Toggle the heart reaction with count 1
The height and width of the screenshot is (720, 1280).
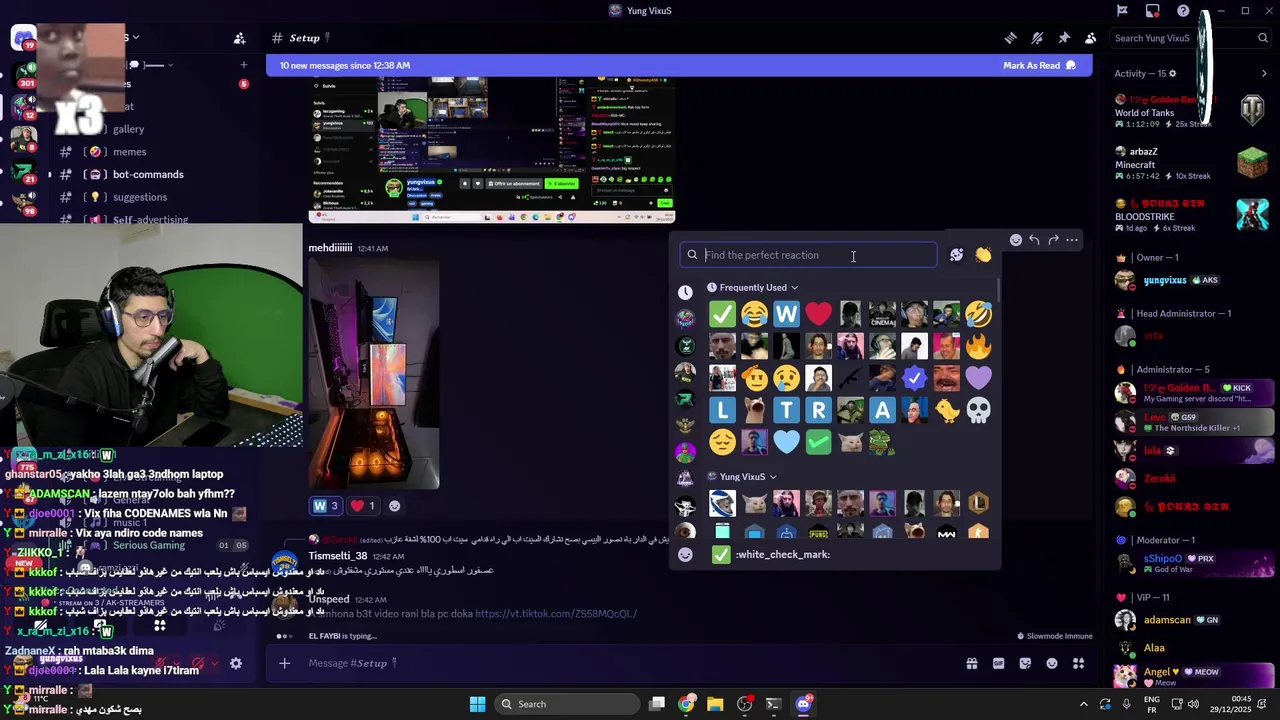363,506
